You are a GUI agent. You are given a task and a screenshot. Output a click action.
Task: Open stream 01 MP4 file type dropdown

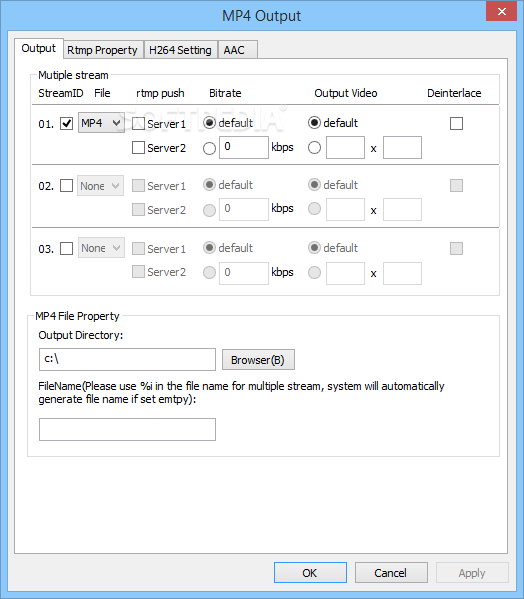(101, 123)
